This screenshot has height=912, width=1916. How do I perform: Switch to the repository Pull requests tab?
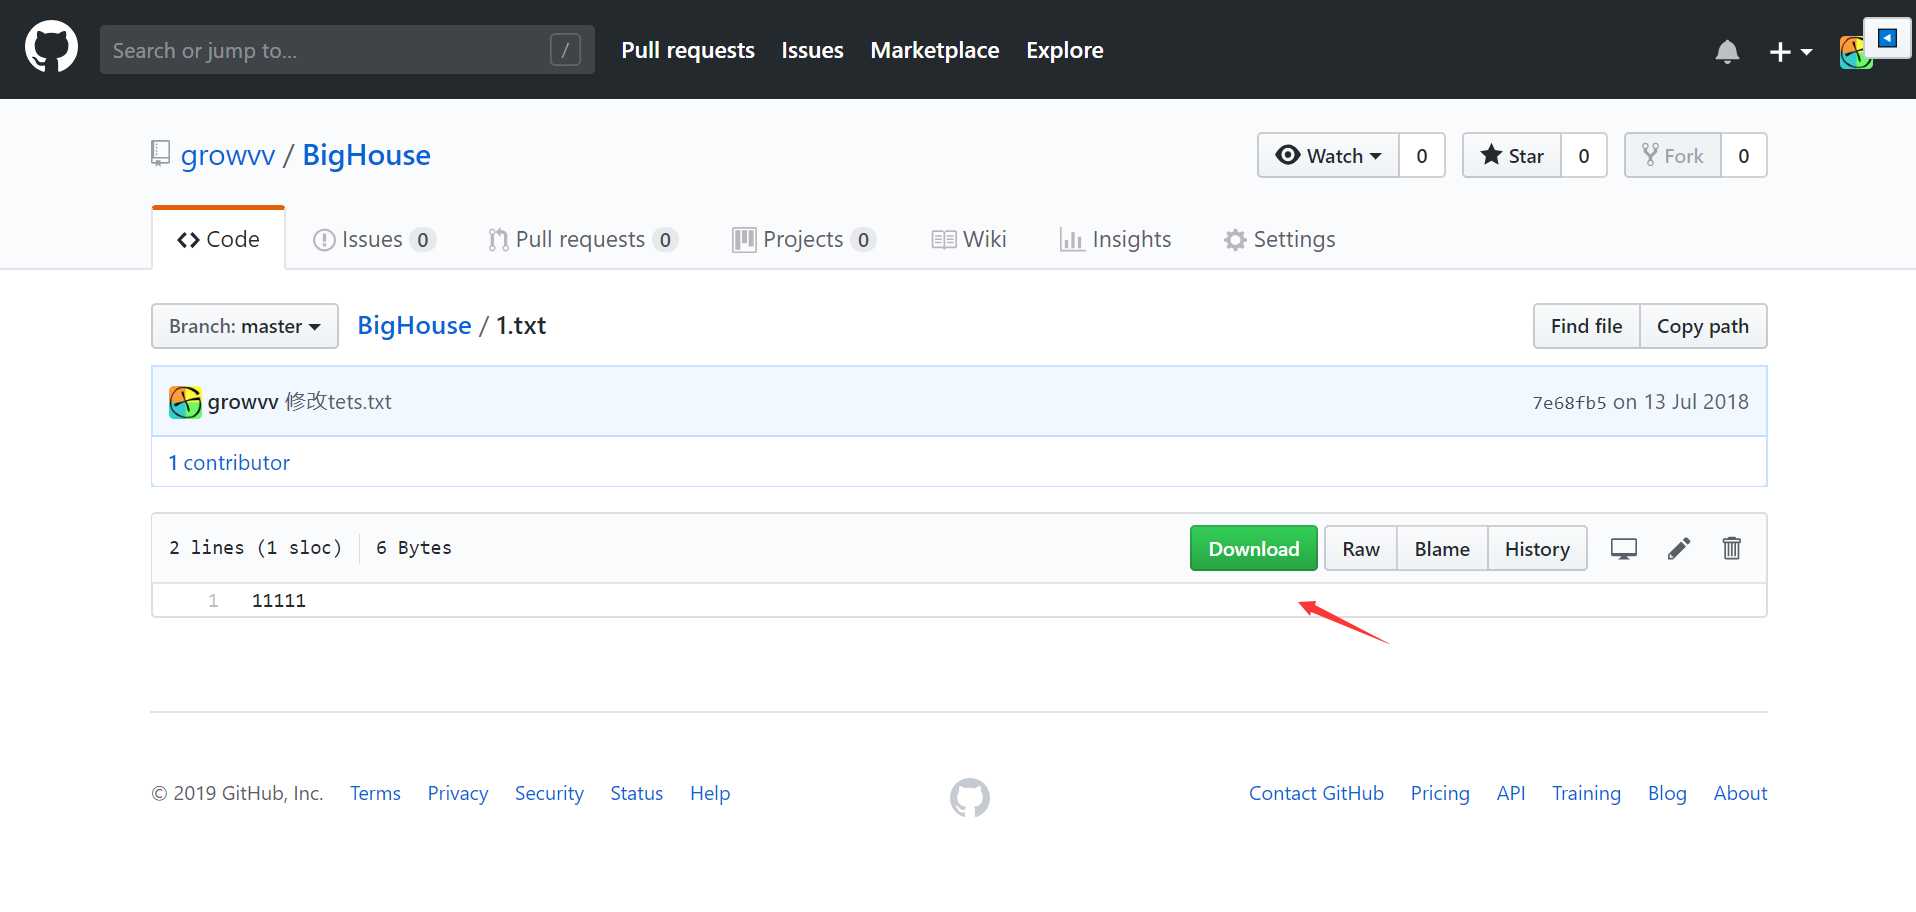pos(583,239)
